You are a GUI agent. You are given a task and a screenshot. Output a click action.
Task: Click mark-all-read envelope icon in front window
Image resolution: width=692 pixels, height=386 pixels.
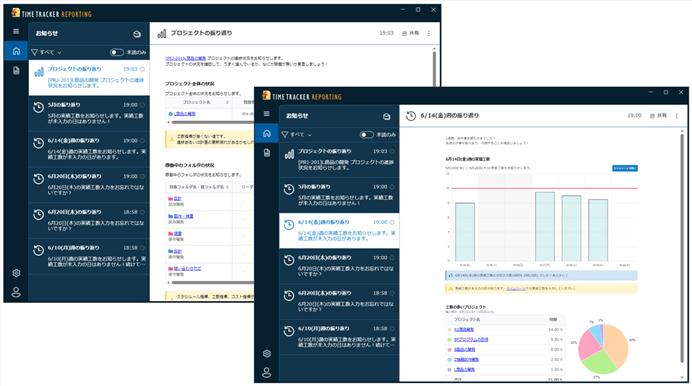click(387, 116)
